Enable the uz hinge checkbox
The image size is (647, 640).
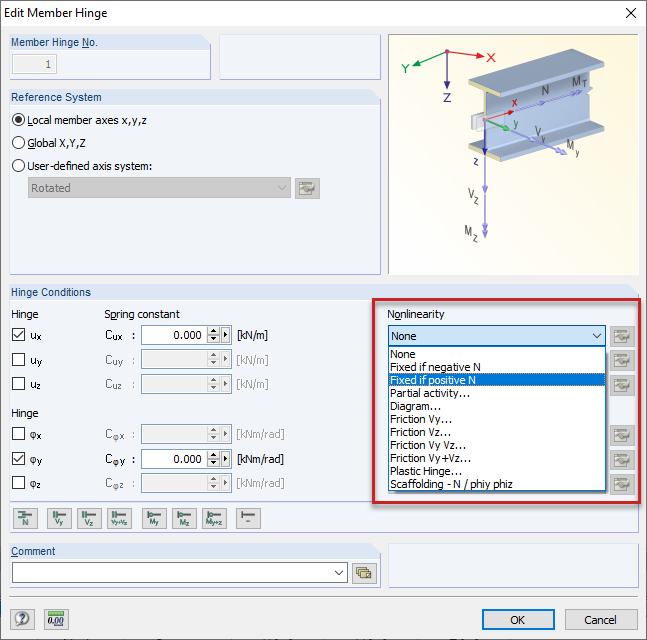[x=19, y=383]
